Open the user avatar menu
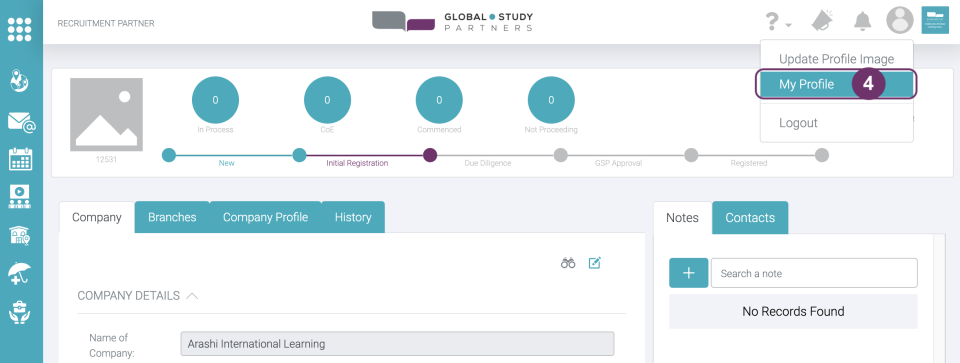The height and width of the screenshot is (363, 960). [x=900, y=20]
